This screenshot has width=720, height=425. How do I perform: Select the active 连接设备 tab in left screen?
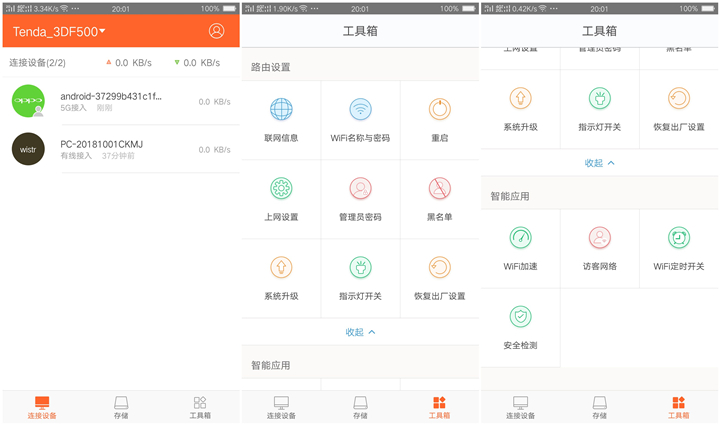click(42, 408)
